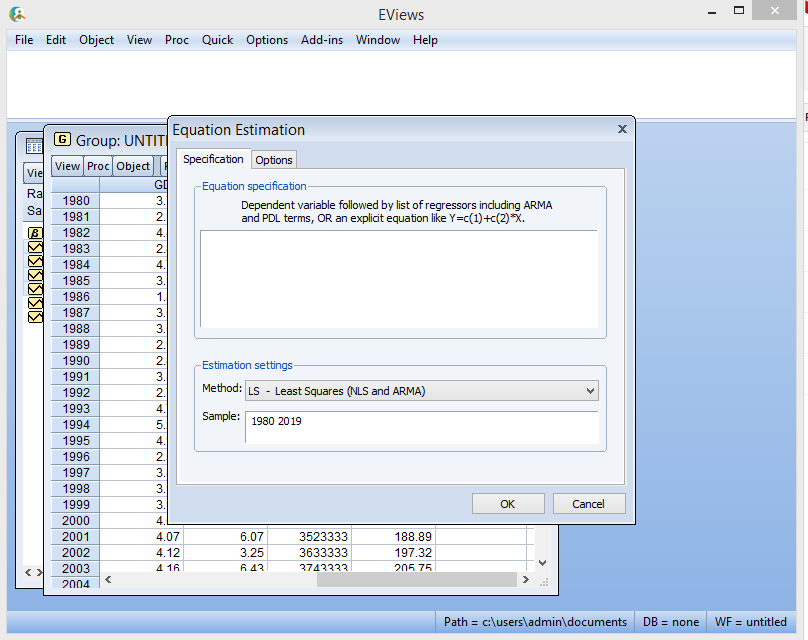The image size is (808, 640).
Task: Click Object button in Group window toolbar
Action: [x=133, y=166]
